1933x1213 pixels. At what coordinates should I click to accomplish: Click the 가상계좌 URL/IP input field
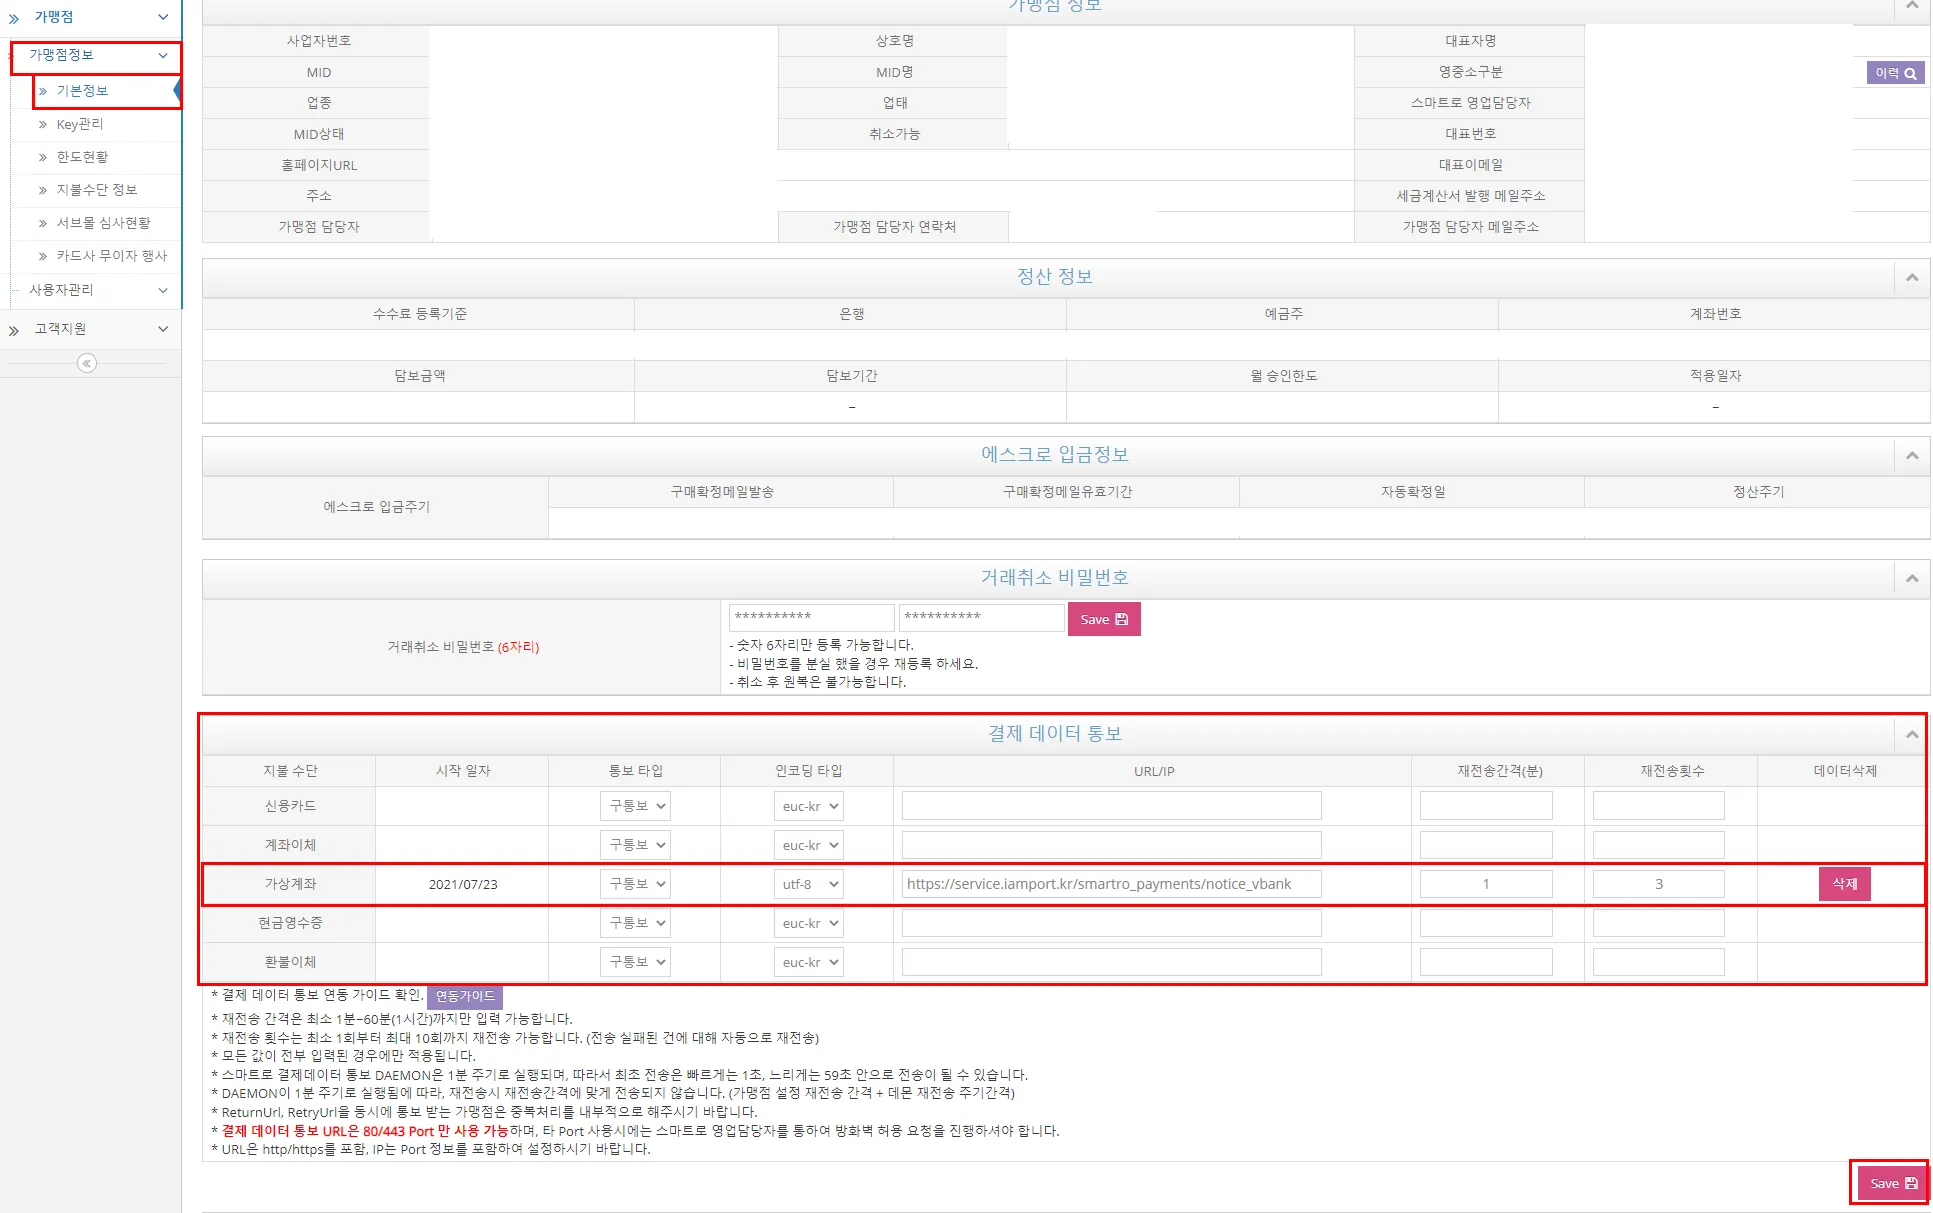[1110, 884]
